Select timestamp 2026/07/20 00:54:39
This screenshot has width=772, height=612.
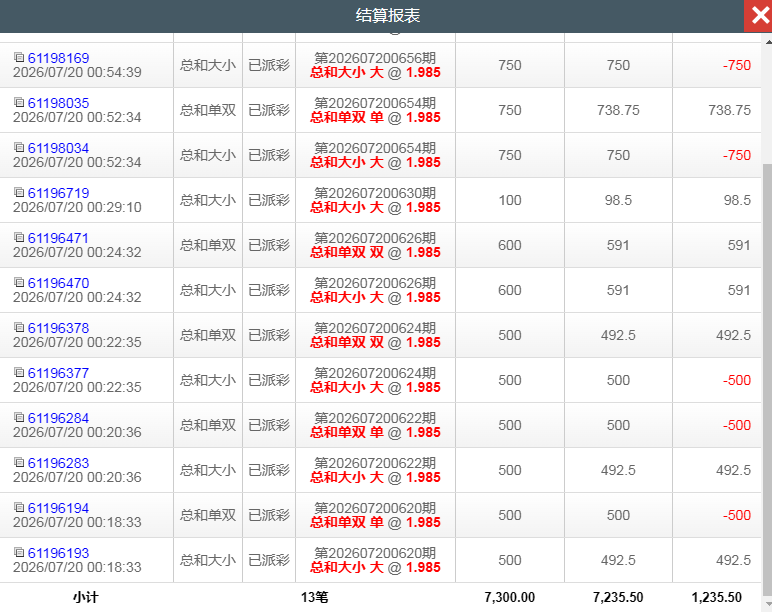(77, 72)
